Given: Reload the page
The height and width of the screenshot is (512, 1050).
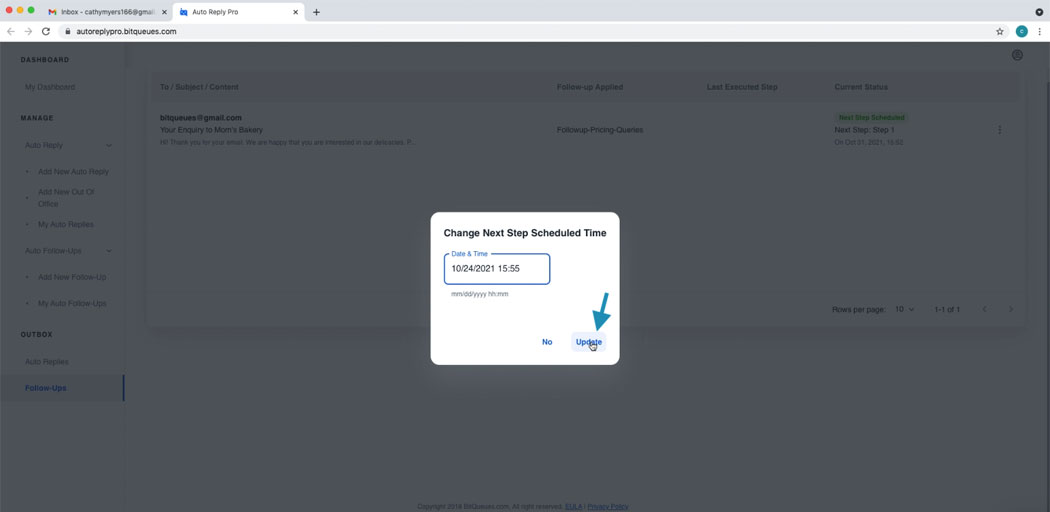Looking at the screenshot, I should 46,31.
